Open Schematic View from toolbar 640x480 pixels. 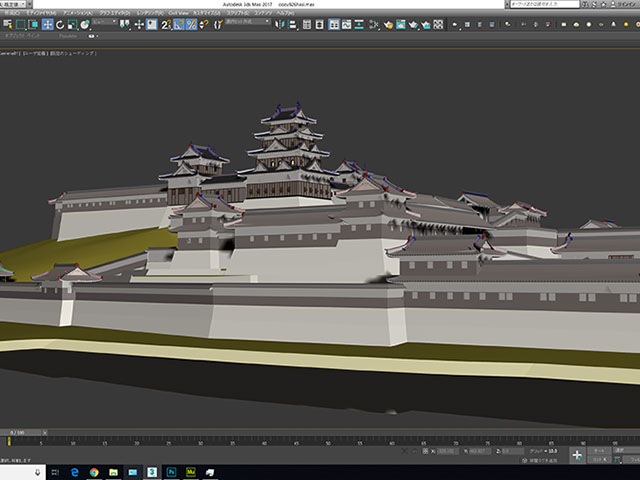(361, 24)
